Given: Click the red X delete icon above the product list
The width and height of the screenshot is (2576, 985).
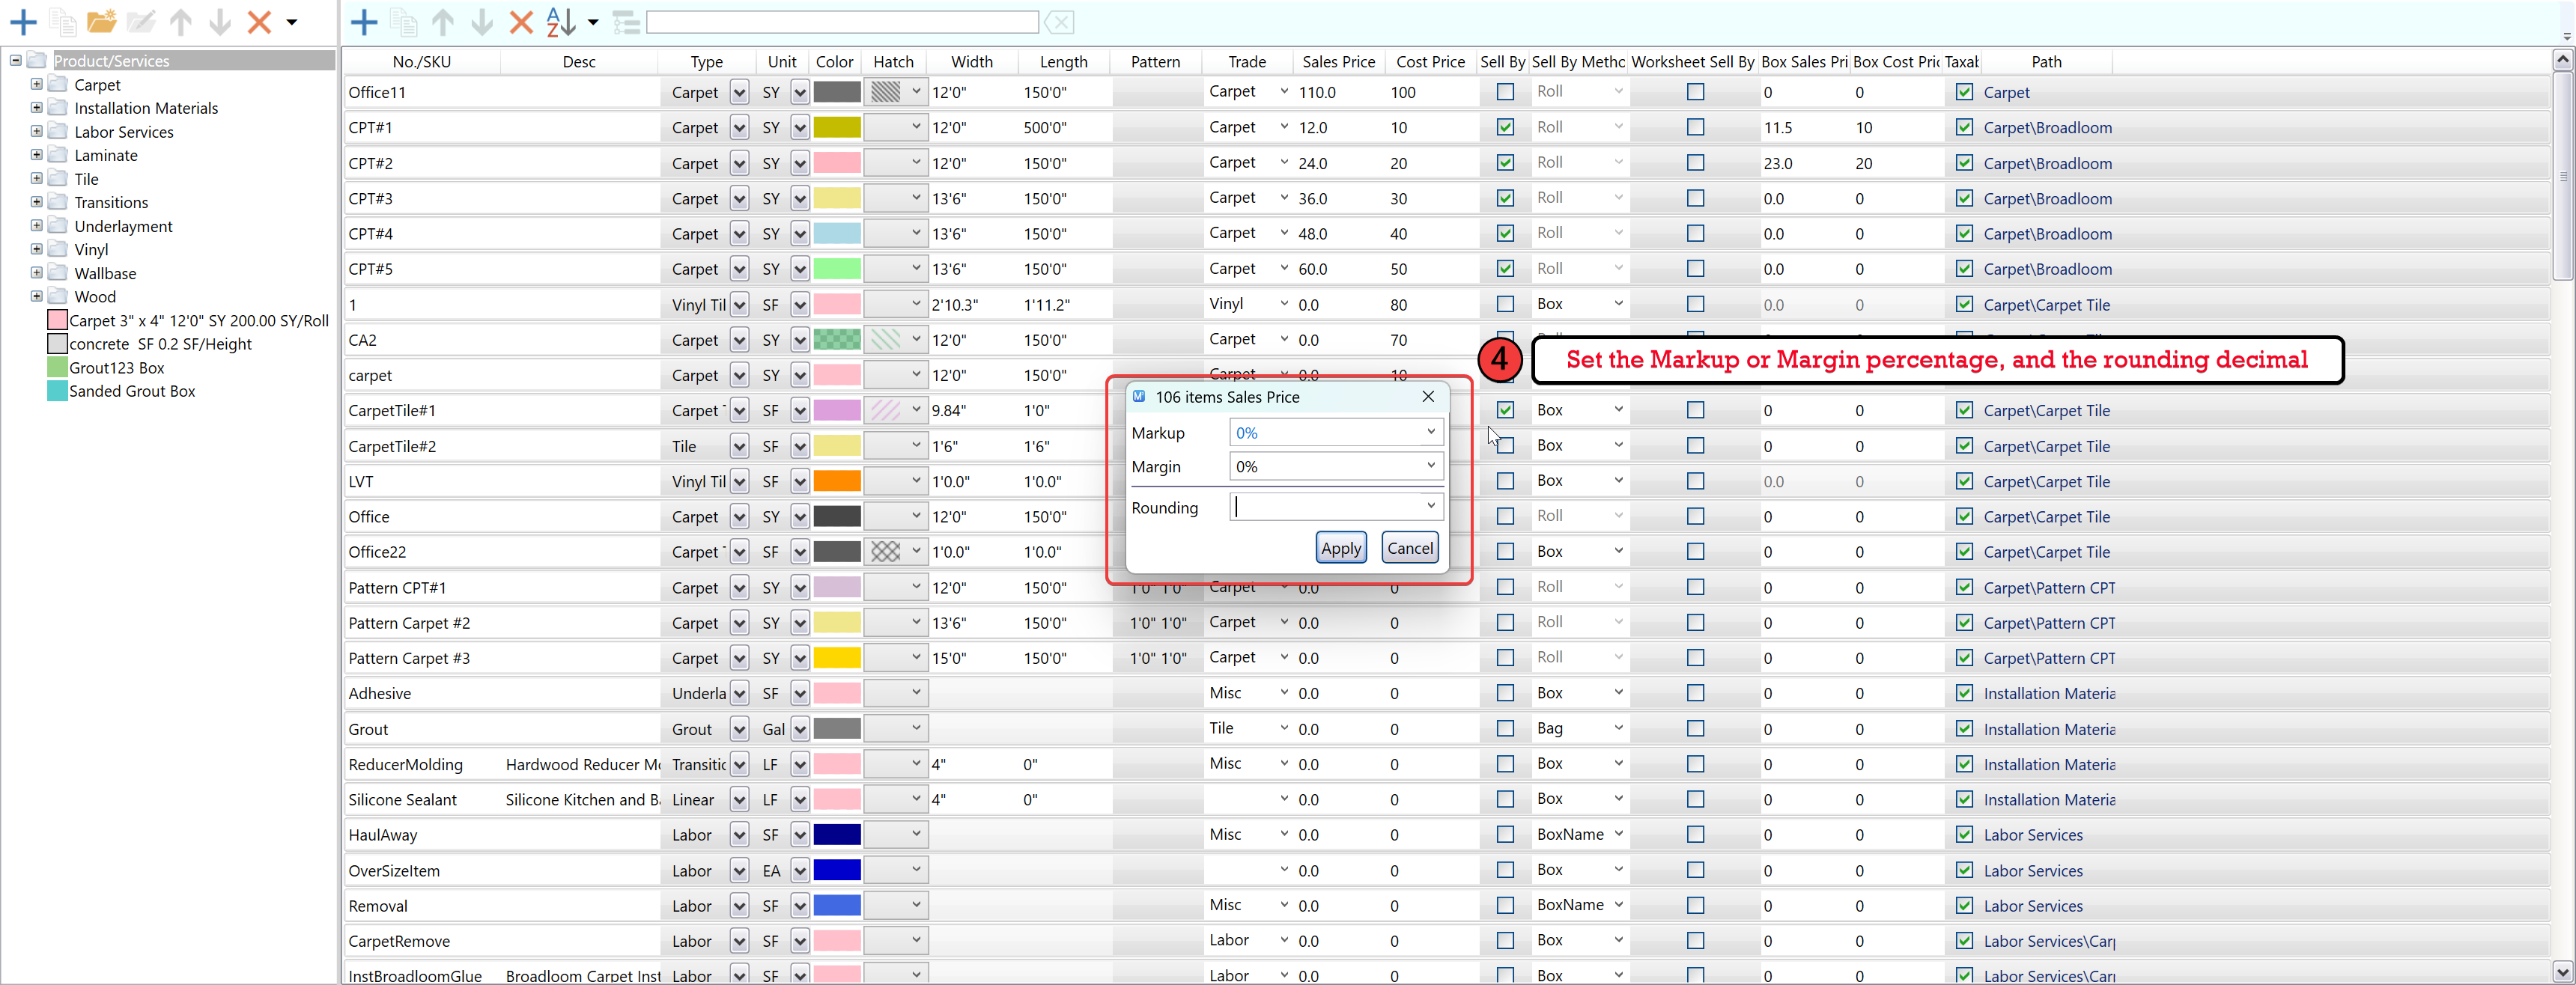Looking at the screenshot, I should [x=521, y=22].
